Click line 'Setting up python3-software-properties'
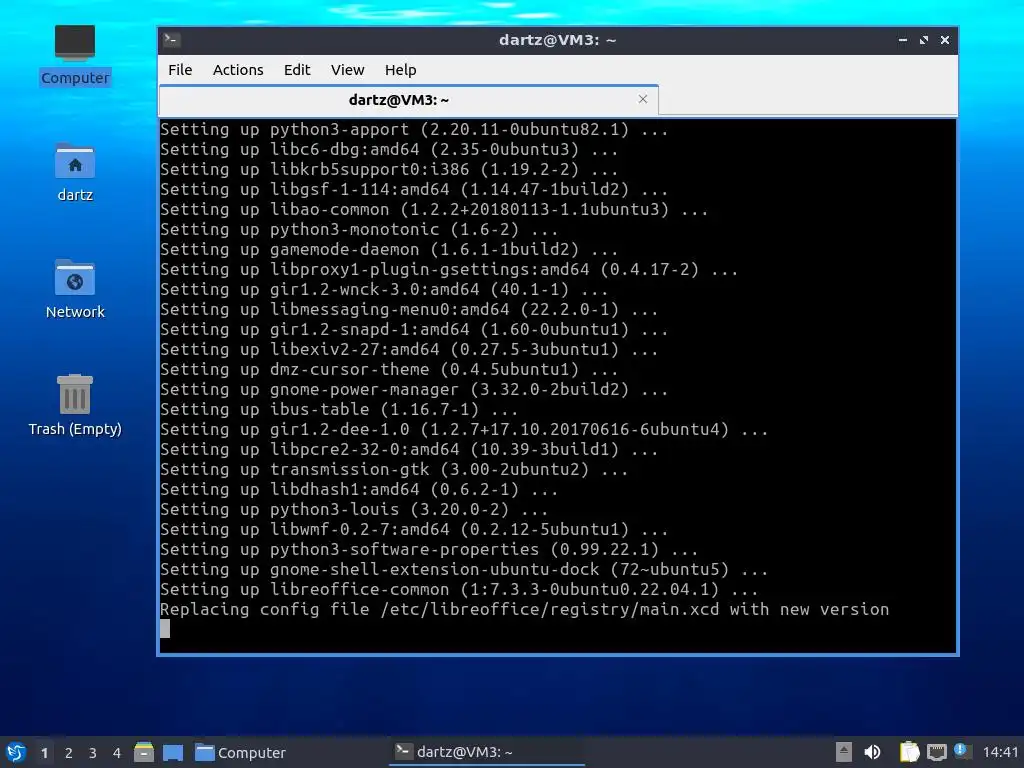This screenshot has height=768, width=1024. tap(429, 549)
